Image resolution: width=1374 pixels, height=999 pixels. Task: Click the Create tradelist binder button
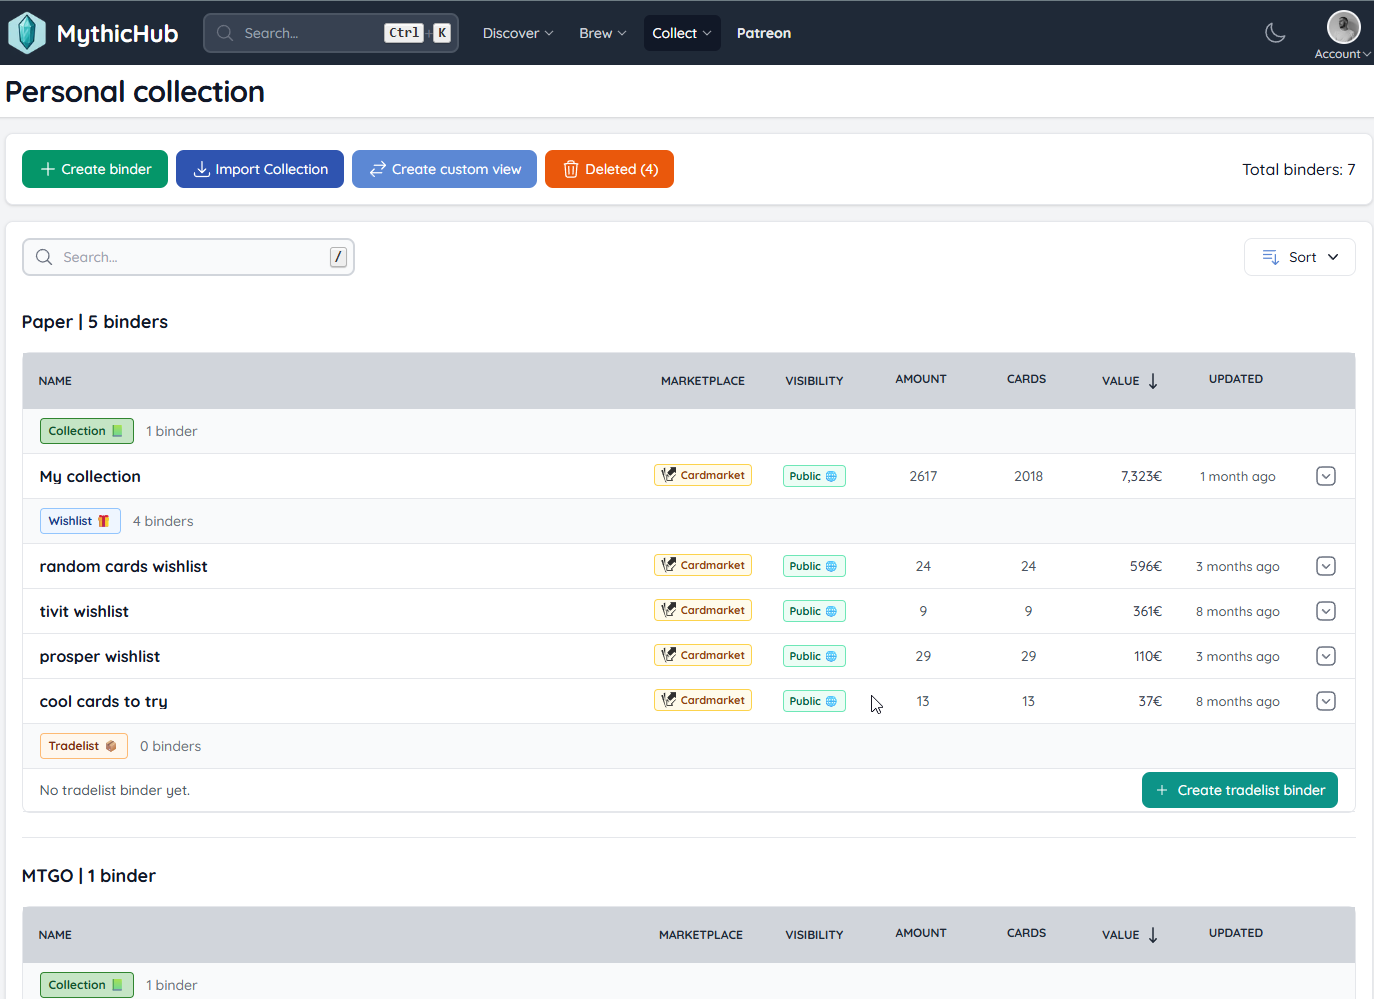point(1239,790)
